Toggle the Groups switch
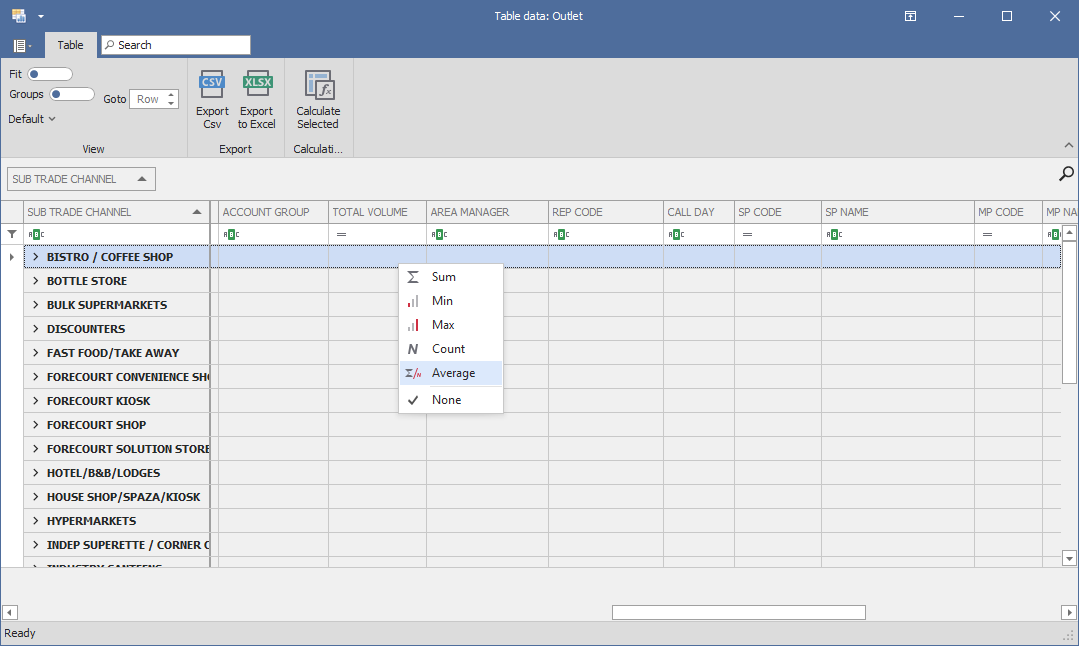Viewport: 1079px width, 646px height. coord(72,94)
